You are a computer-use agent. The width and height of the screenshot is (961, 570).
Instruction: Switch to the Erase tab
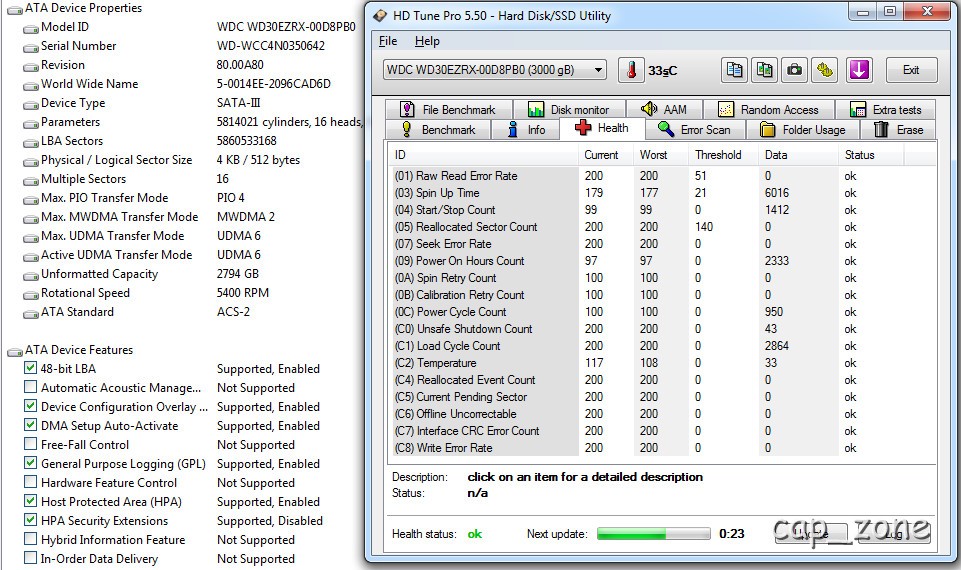898,130
